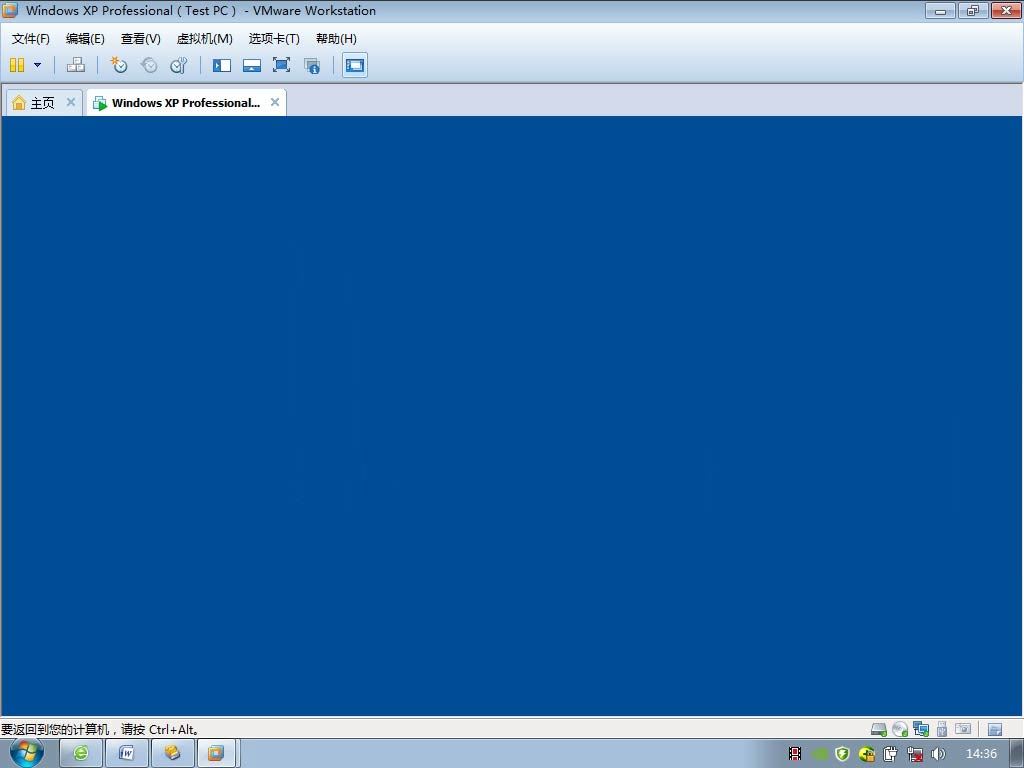Click the network adapter status icon

921,729
